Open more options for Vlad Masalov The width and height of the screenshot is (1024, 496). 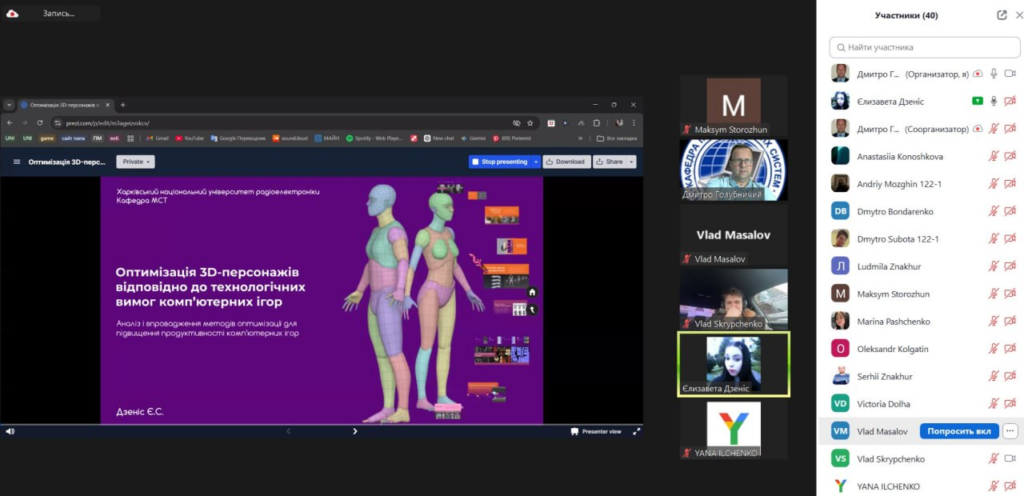coord(1010,431)
